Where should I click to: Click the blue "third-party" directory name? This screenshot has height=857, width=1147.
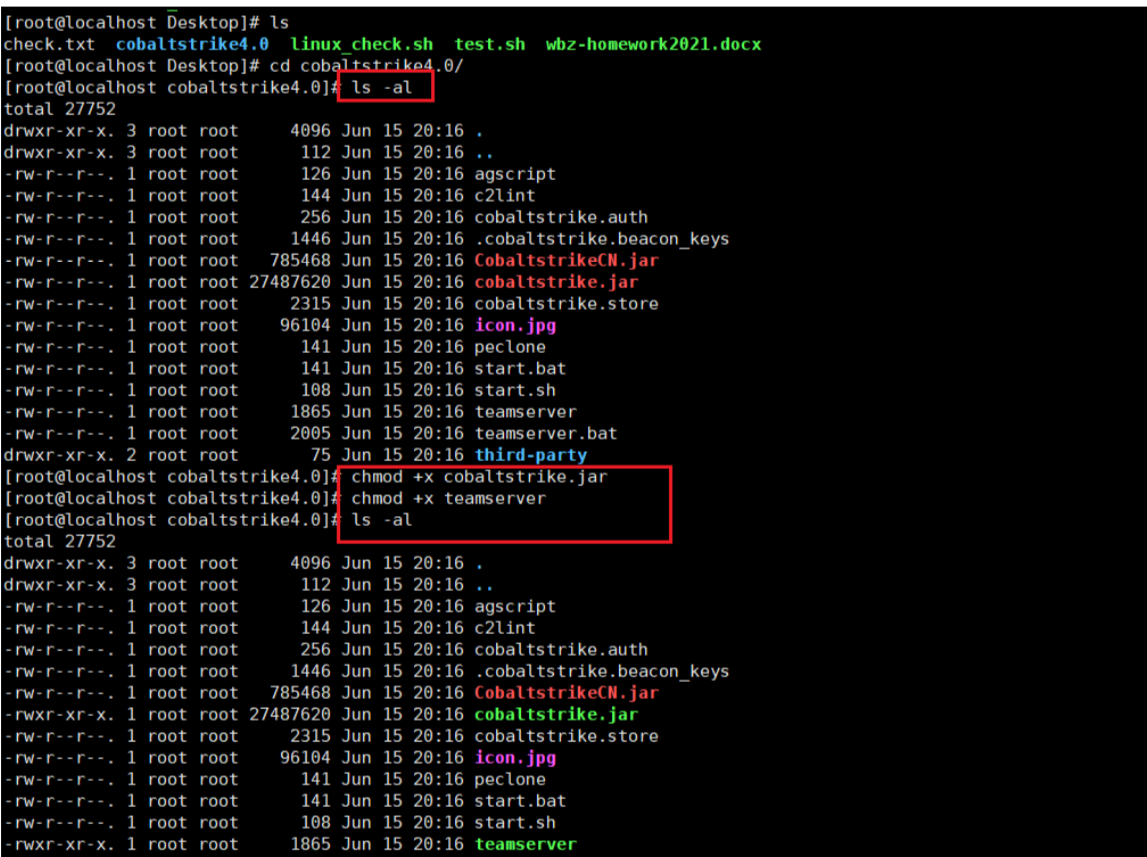click(530, 456)
